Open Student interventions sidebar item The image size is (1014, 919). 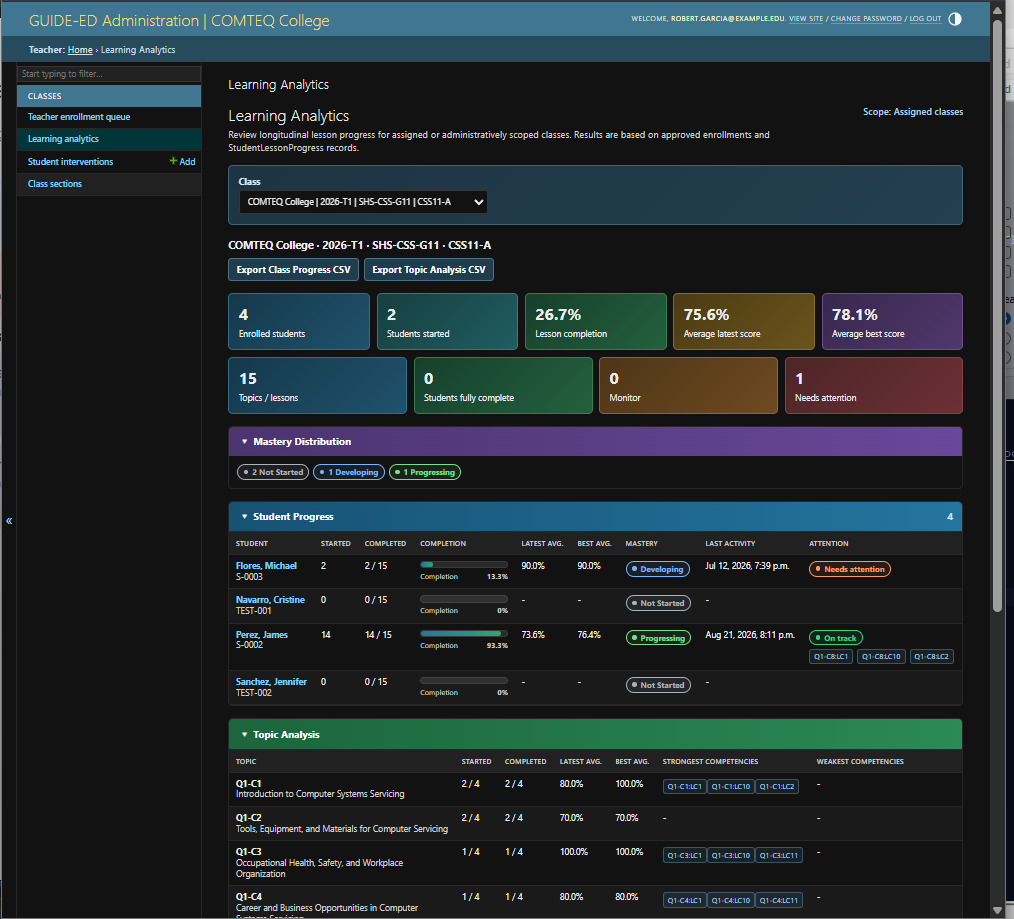[x=70, y=162]
